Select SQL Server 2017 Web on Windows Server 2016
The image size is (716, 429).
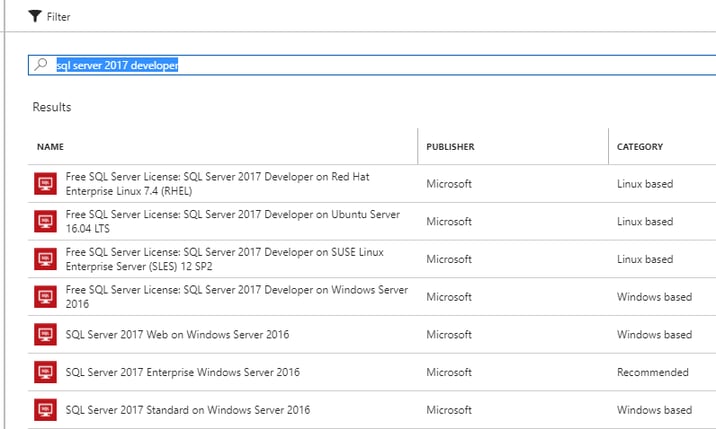[372, 334]
